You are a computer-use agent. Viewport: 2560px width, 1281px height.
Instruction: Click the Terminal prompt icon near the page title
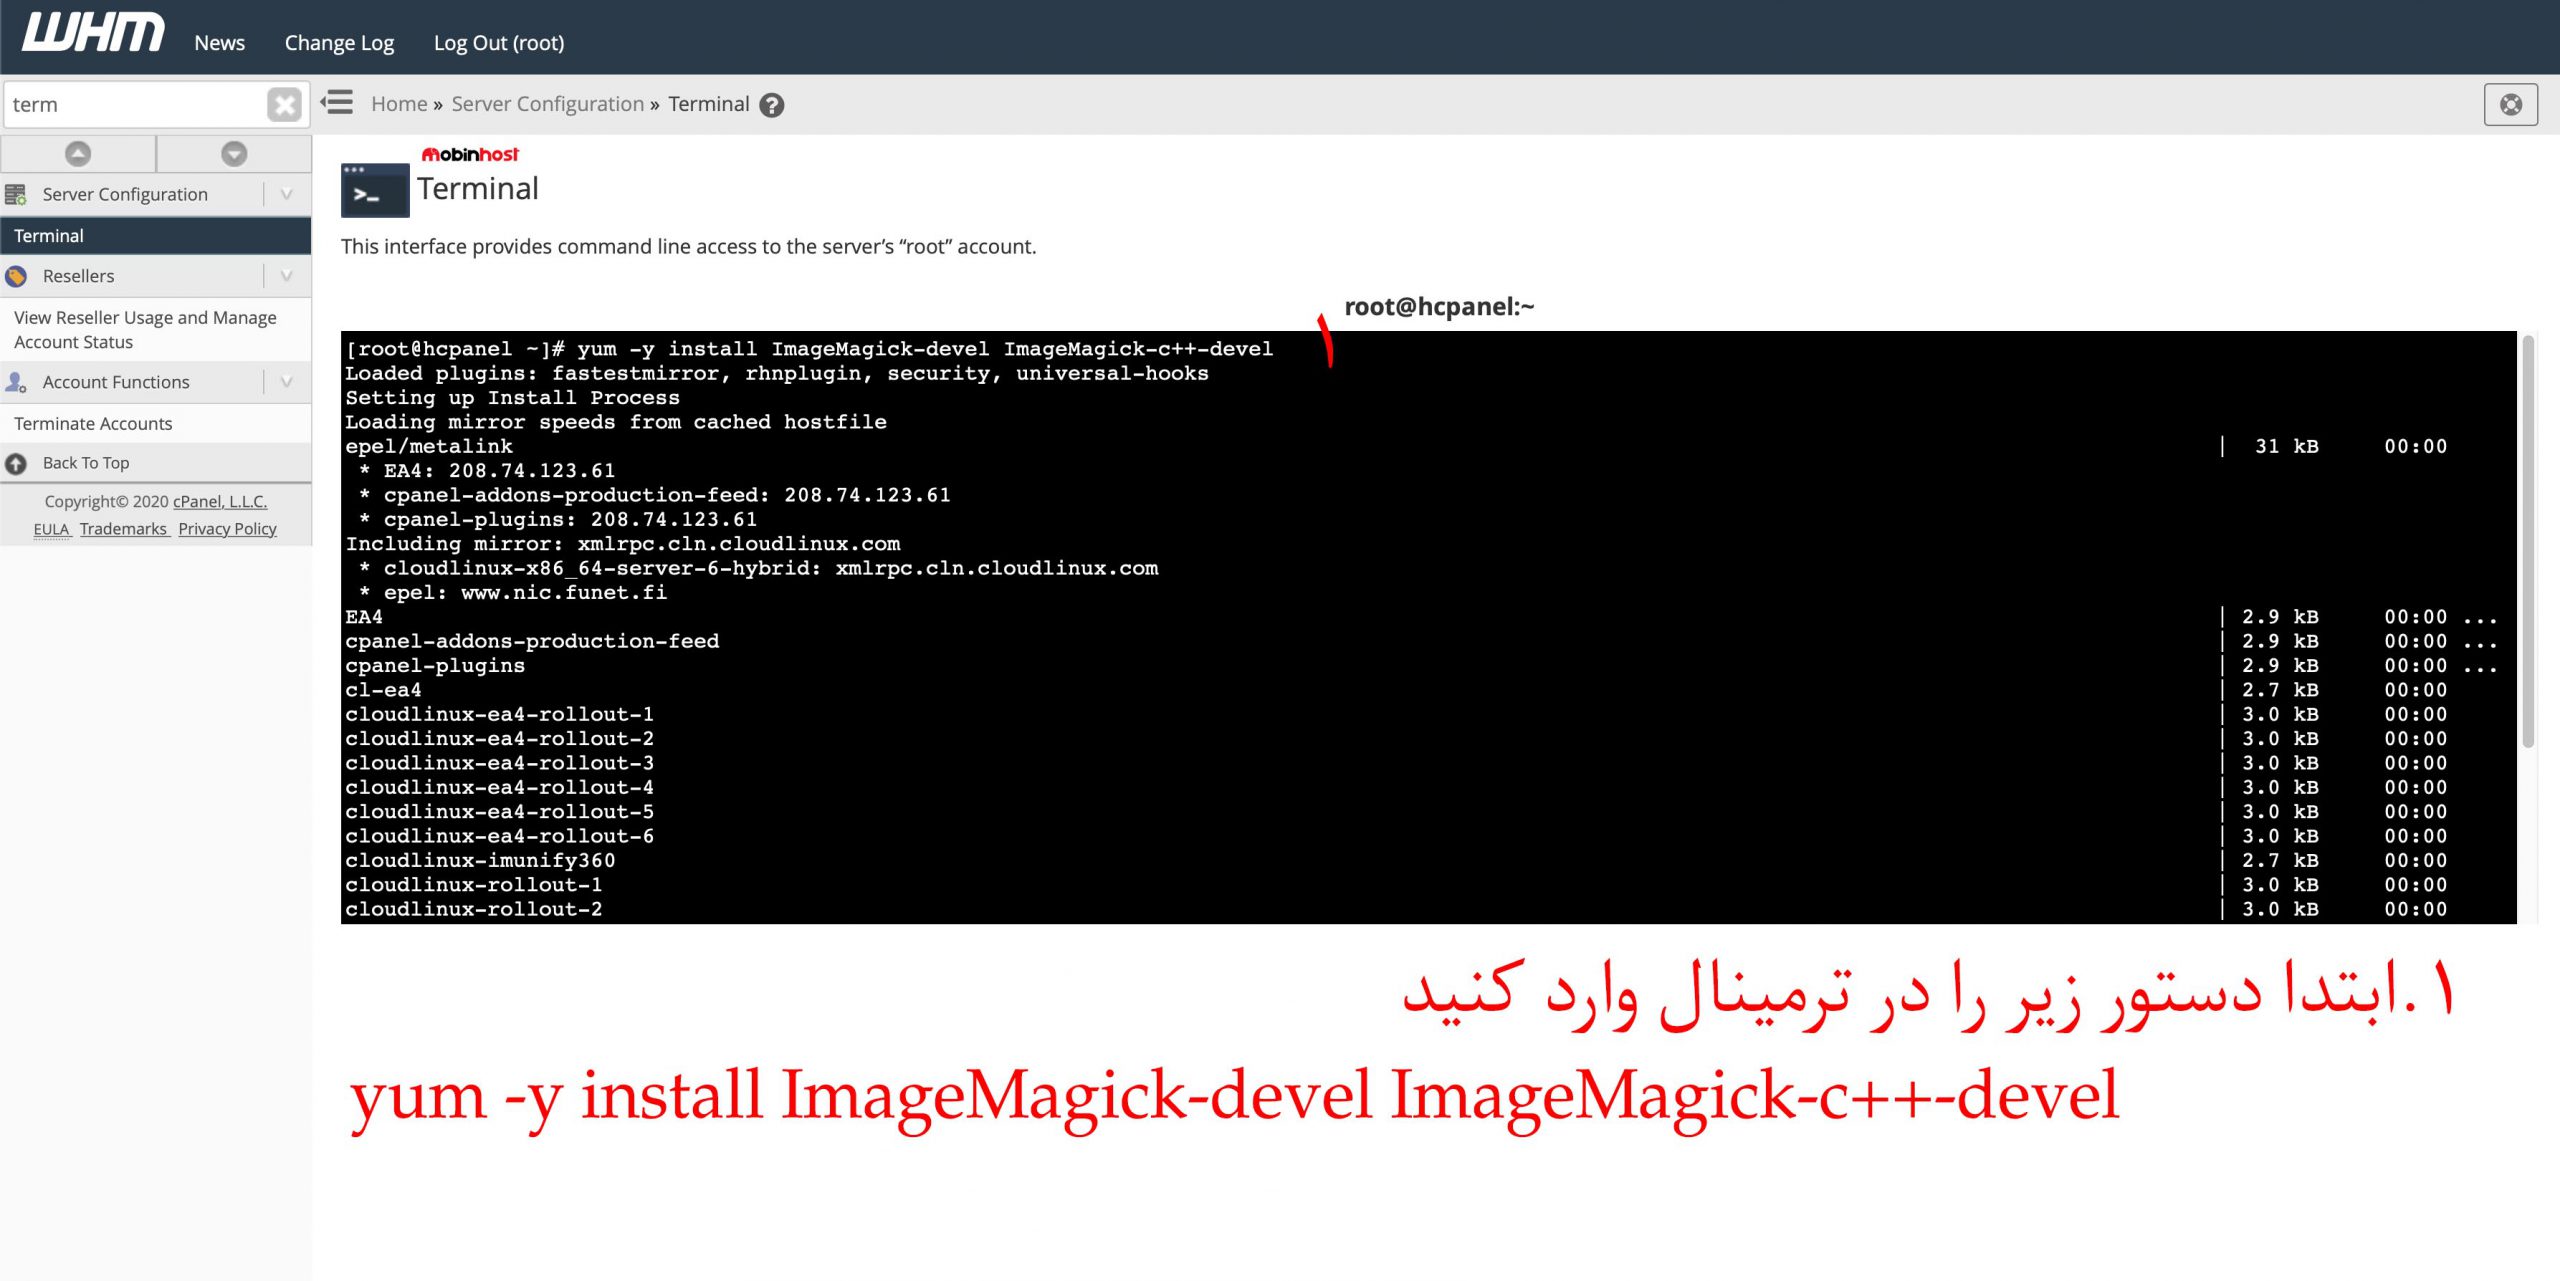(374, 188)
